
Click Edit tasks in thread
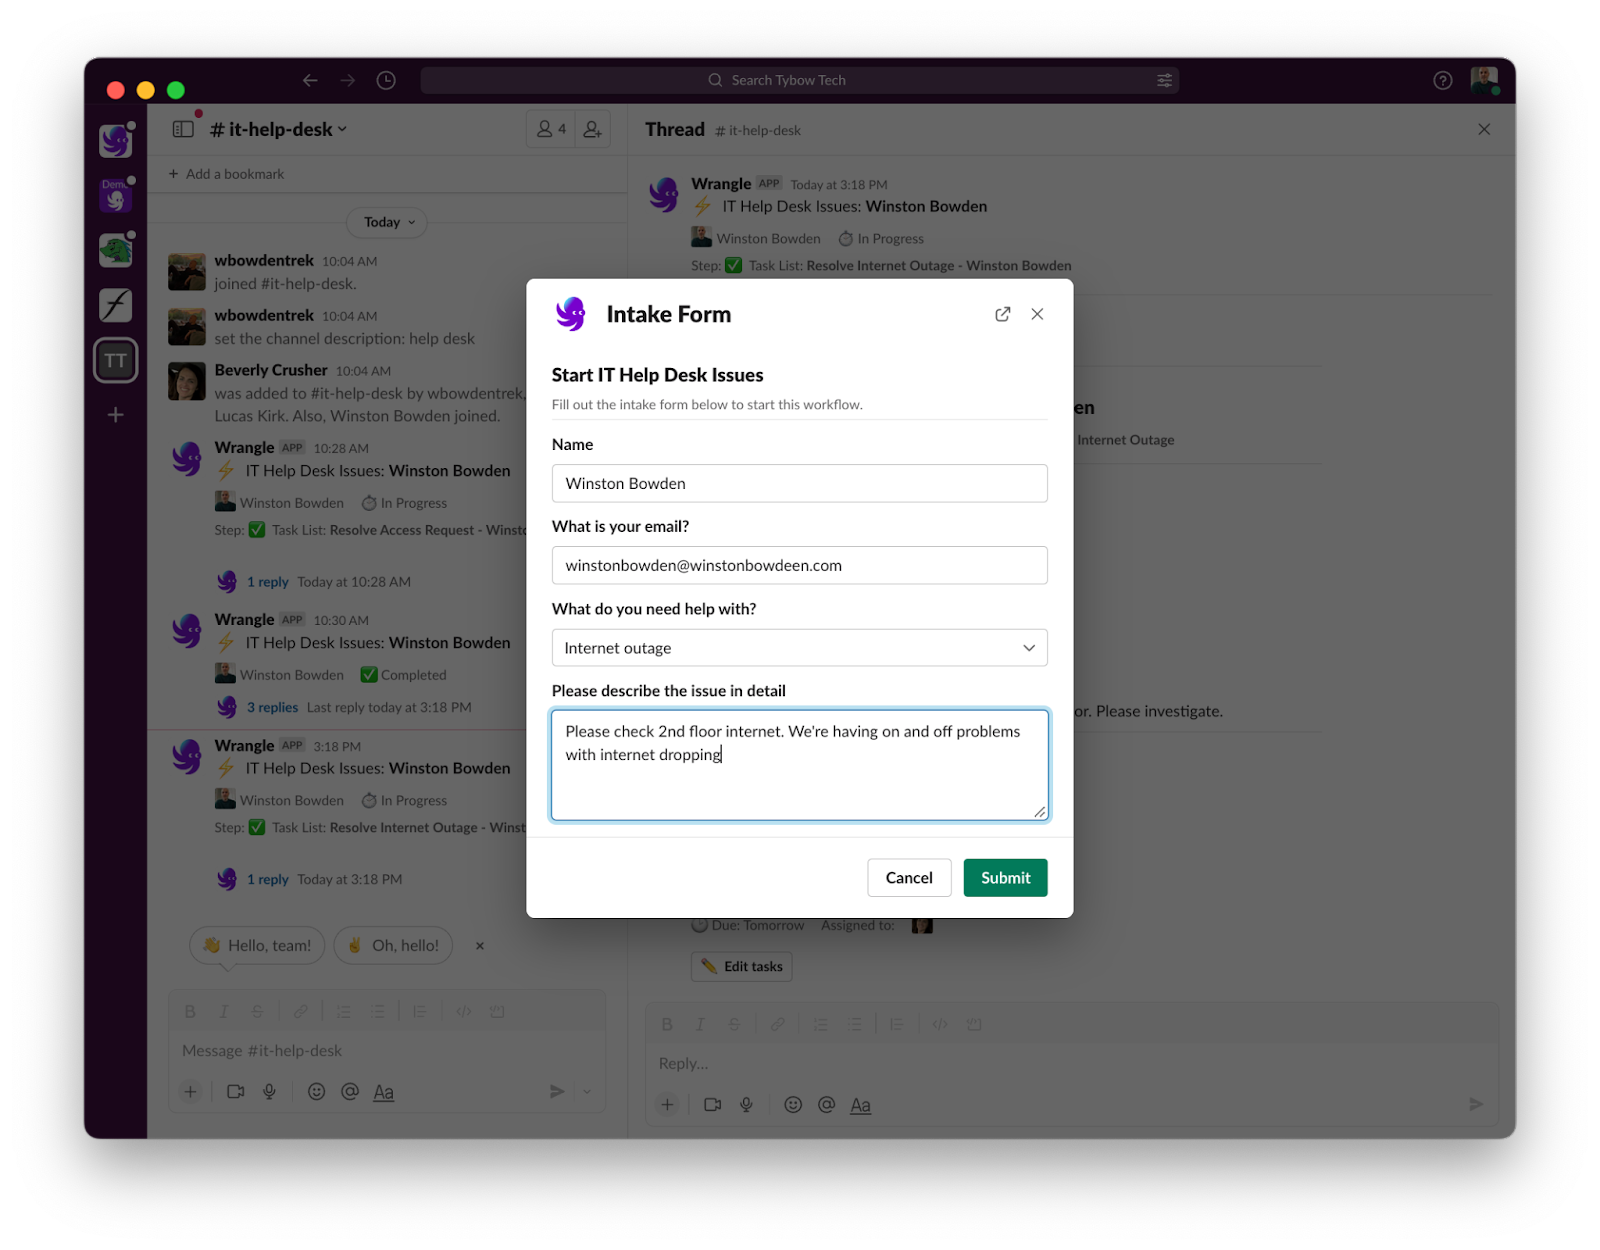tap(742, 966)
